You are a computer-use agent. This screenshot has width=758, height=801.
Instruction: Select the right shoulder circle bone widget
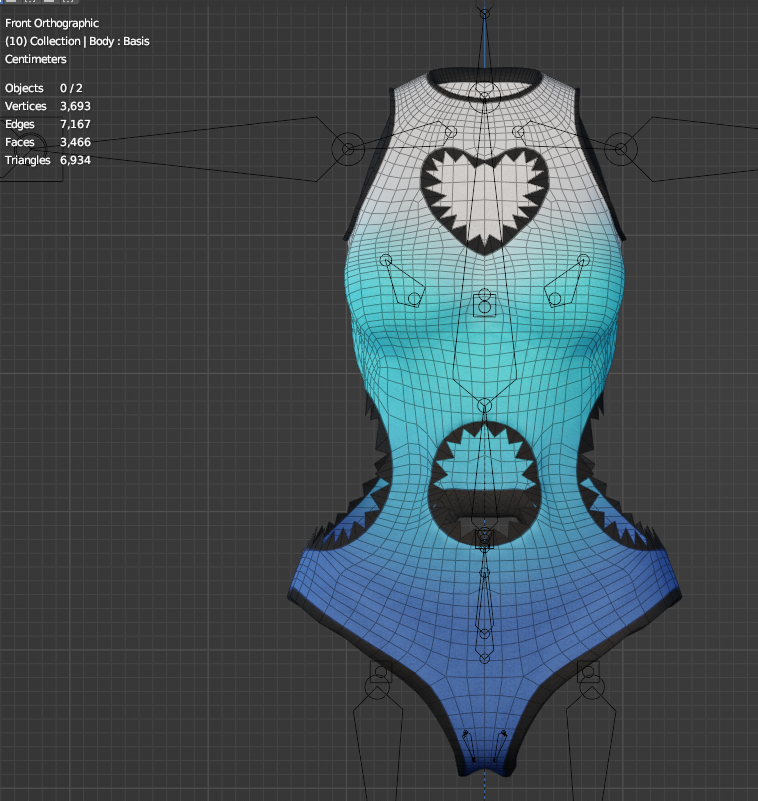click(x=621, y=149)
